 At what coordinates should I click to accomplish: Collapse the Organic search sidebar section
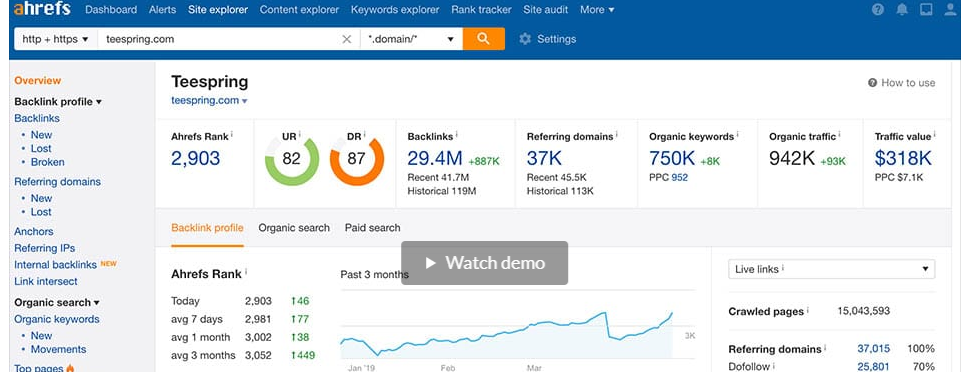(x=57, y=303)
